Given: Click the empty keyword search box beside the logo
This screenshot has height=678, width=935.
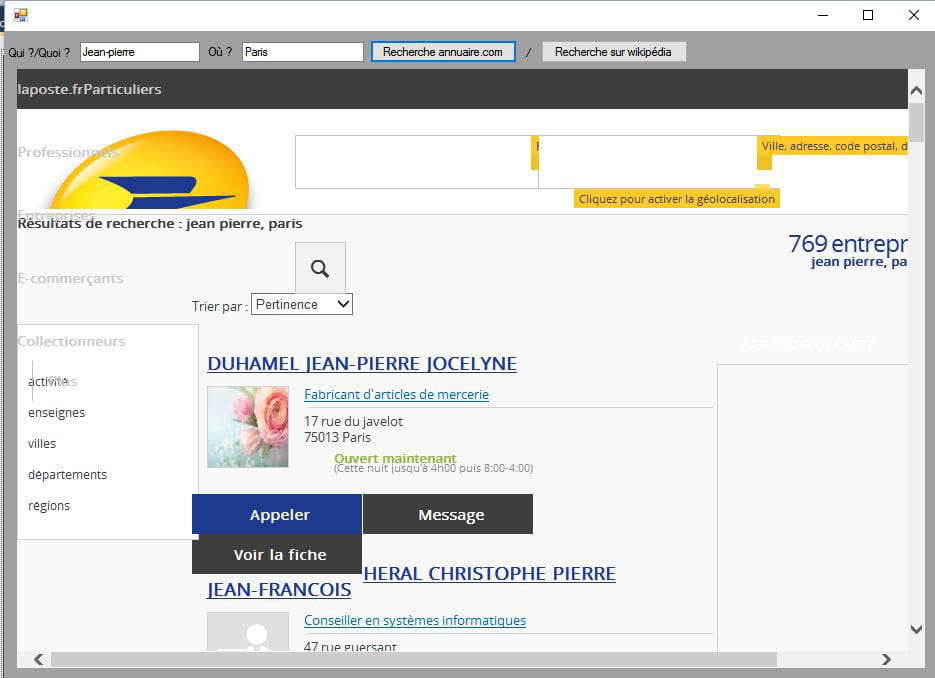Looking at the screenshot, I should pyautogui.click(x=417, y=162).
